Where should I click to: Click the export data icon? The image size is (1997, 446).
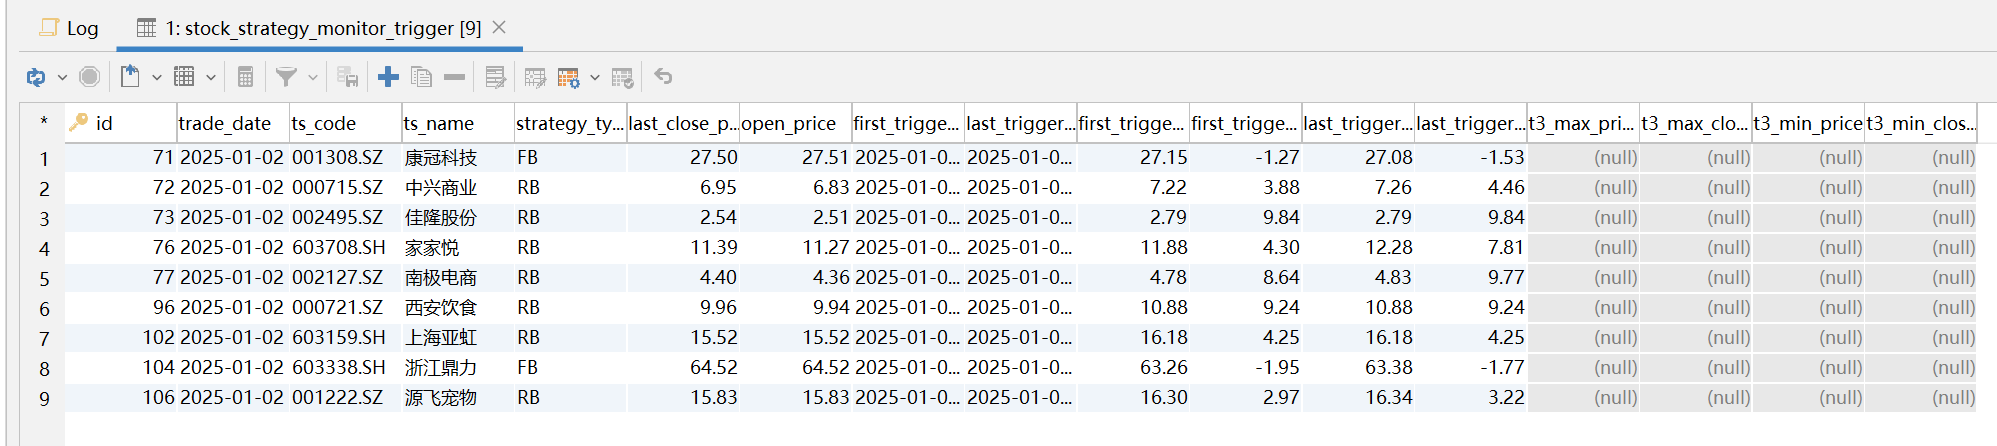click(130, 77)
